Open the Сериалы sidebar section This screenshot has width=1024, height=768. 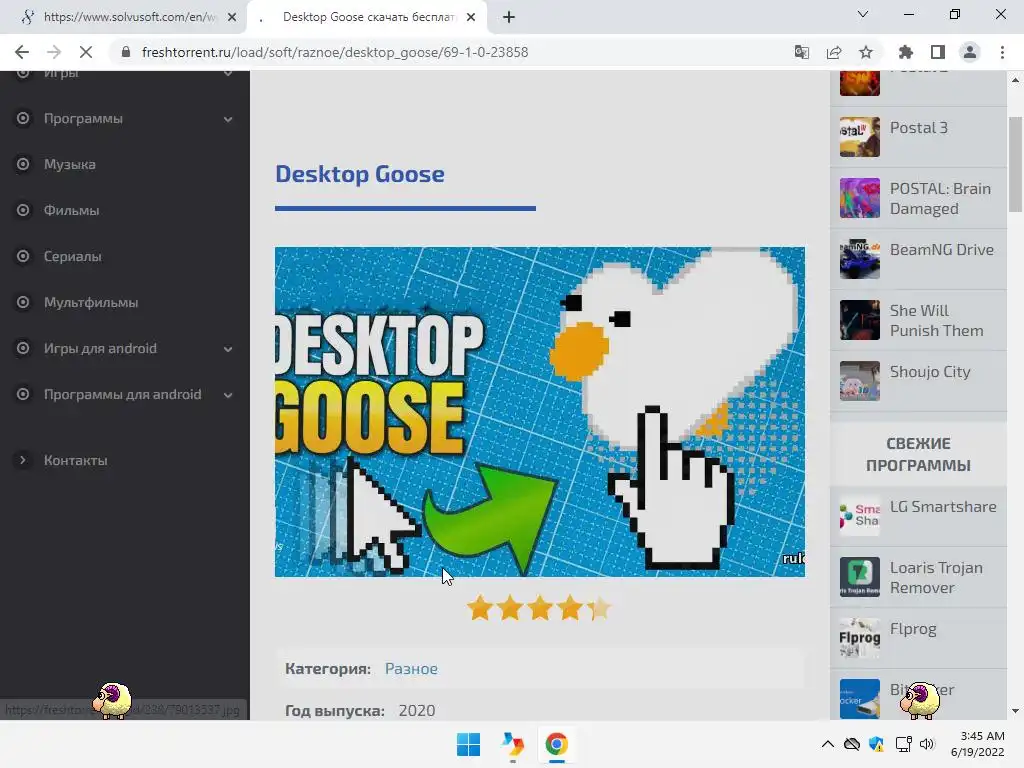[x=72, y=257]
